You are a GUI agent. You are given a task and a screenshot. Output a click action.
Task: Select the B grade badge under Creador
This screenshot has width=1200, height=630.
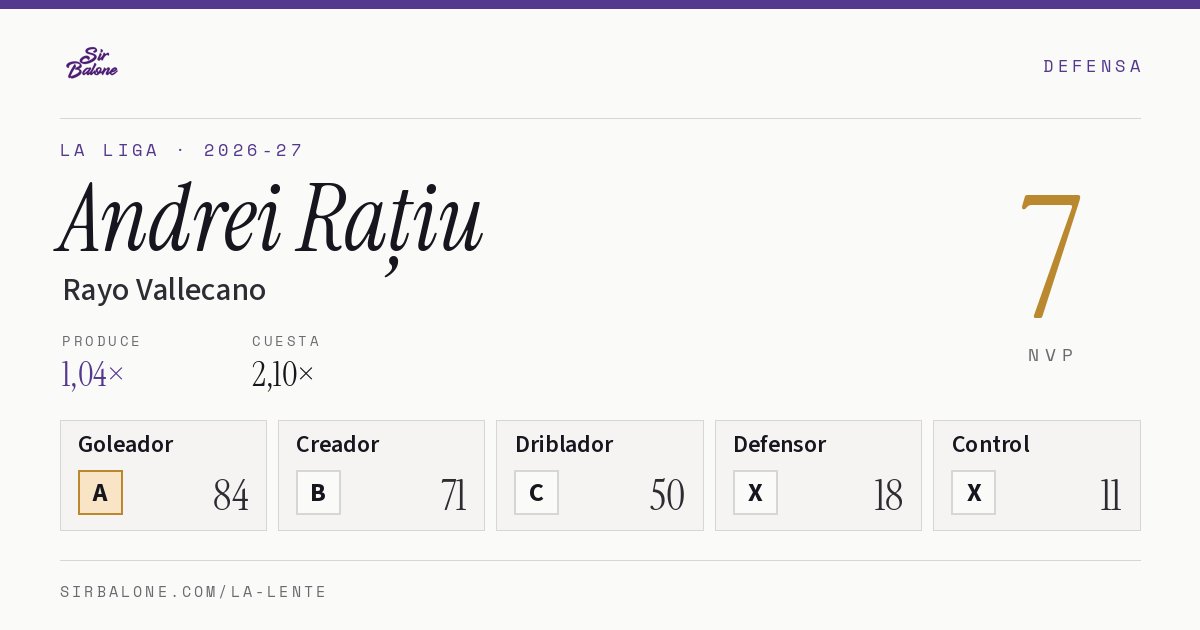[x=318, y=492]
